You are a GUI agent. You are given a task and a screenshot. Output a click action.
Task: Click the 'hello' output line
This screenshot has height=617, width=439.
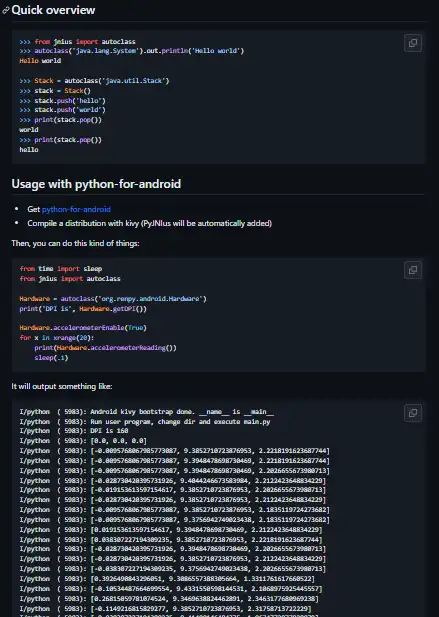coord(29,150)
